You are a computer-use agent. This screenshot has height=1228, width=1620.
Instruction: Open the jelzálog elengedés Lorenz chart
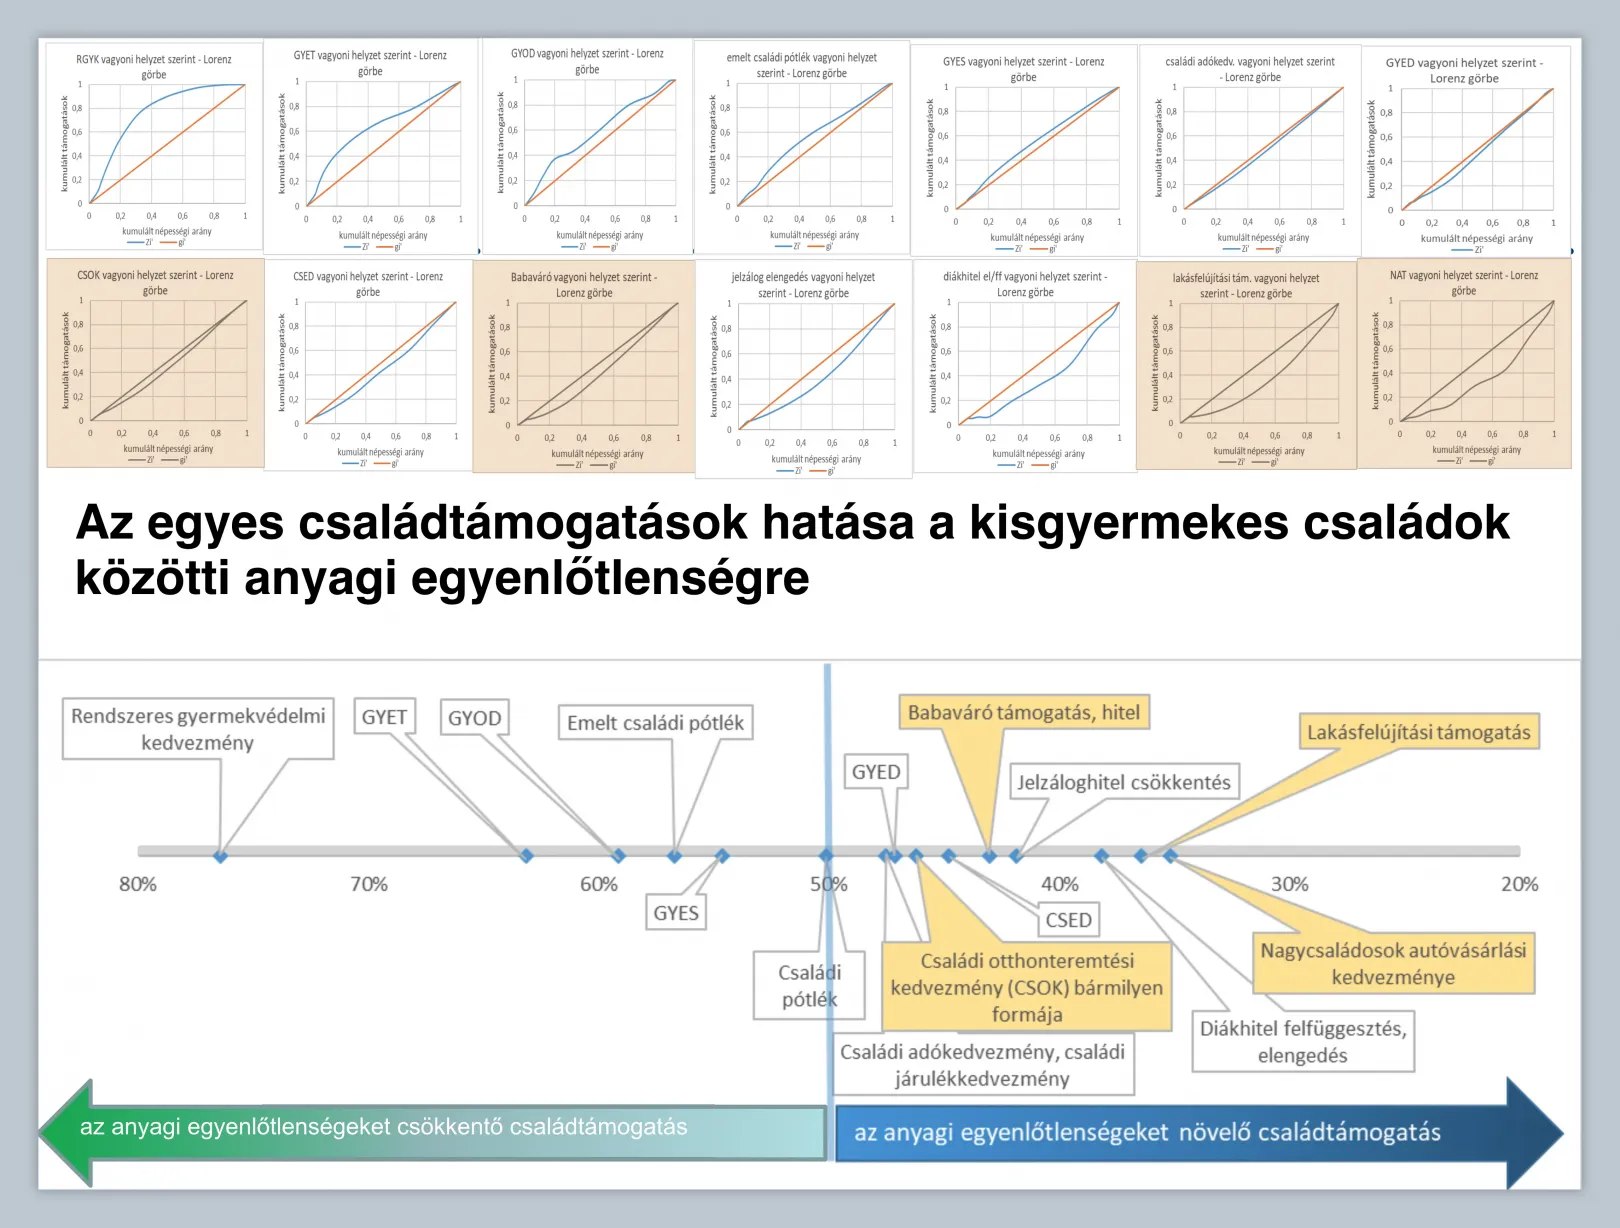(x=803, y=369)
